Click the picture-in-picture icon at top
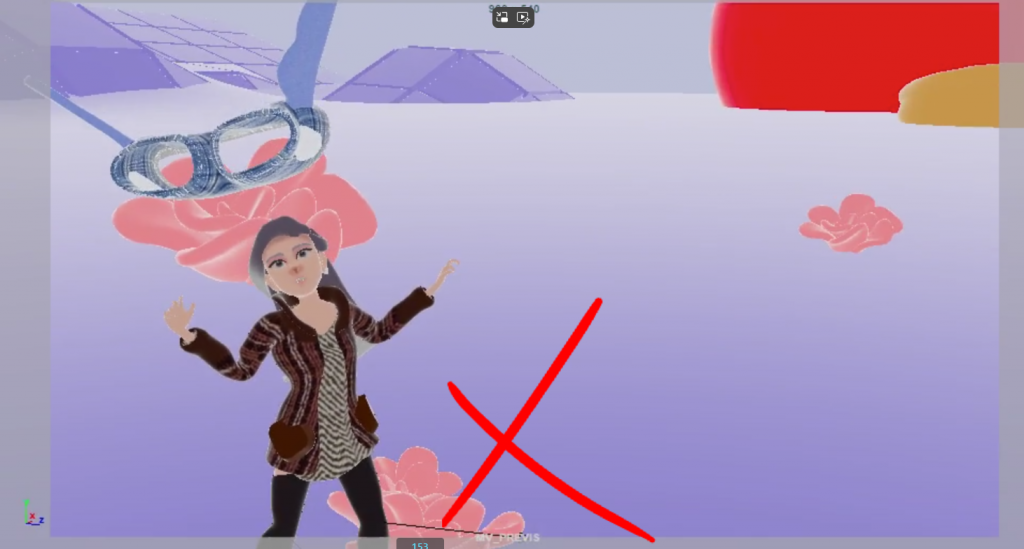The height and width of the screenshot is (549, 1024). [x=503, y=17]
